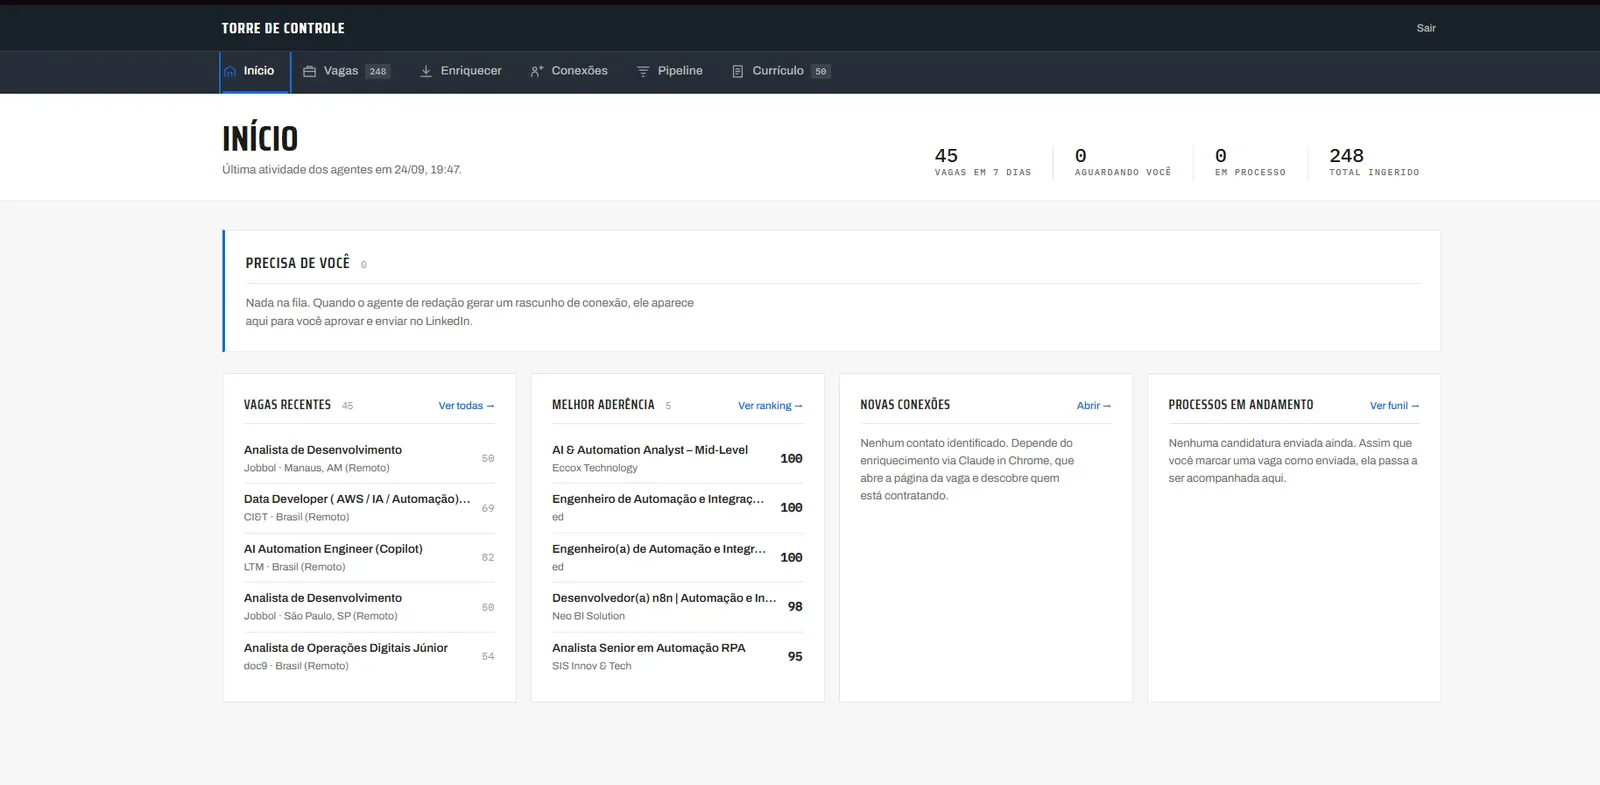Open Ver ranking link
Screen dimensions: 1600x785
[x=770, y=406]
